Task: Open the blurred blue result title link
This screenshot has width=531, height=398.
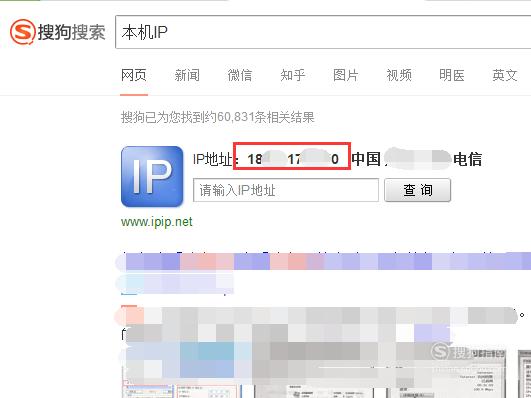Action: pyautogui.click(x=323, y=261)
